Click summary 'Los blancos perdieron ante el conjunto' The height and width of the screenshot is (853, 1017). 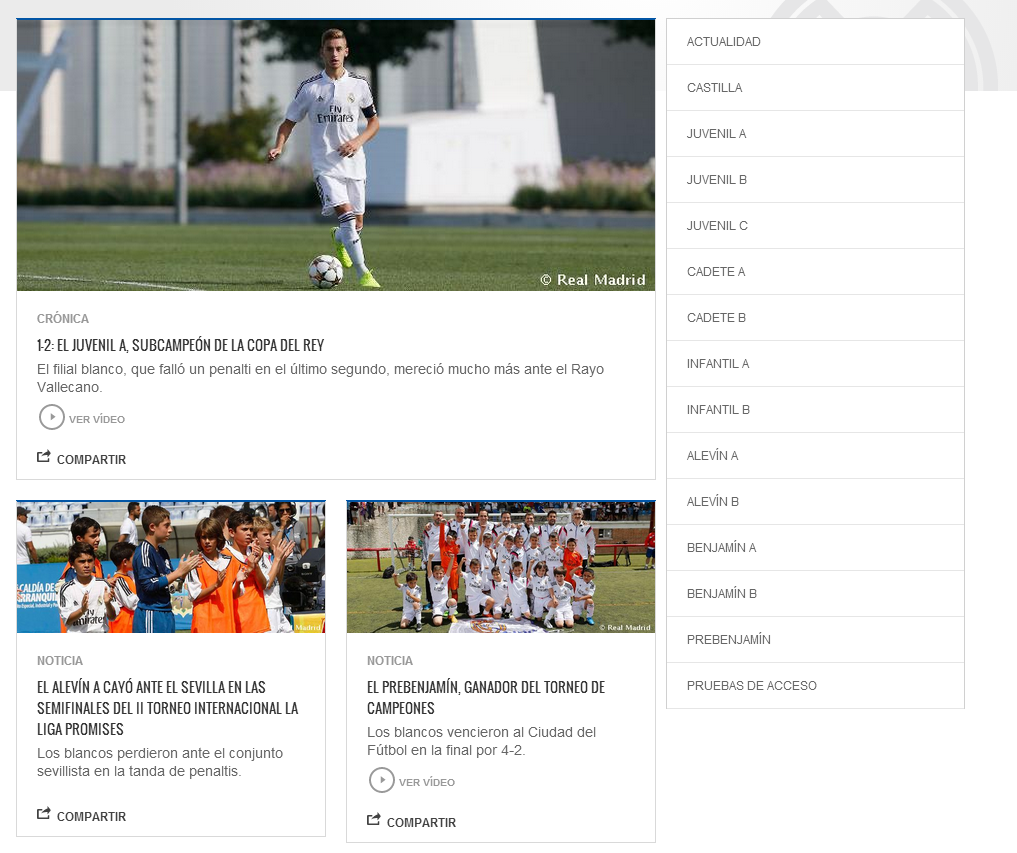click(160, 762)
